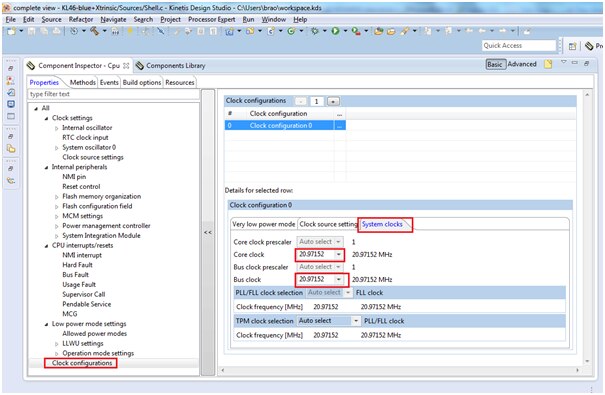Collapse the CPU interrupts/resets node
605x395 pixels.
pos(46,246)
